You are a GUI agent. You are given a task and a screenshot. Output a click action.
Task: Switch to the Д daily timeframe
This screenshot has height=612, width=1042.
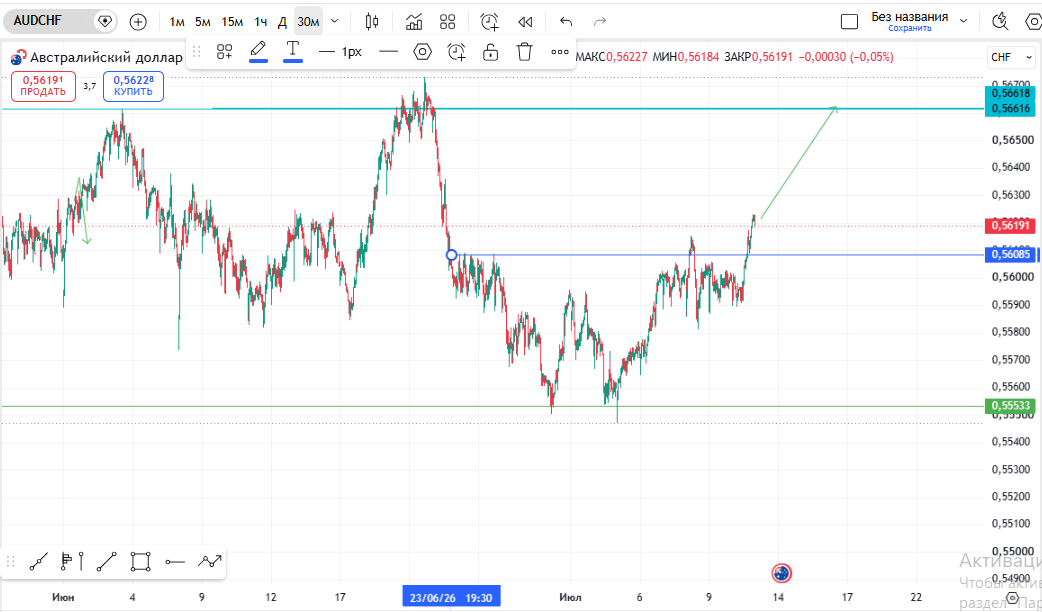click(282, 22)
